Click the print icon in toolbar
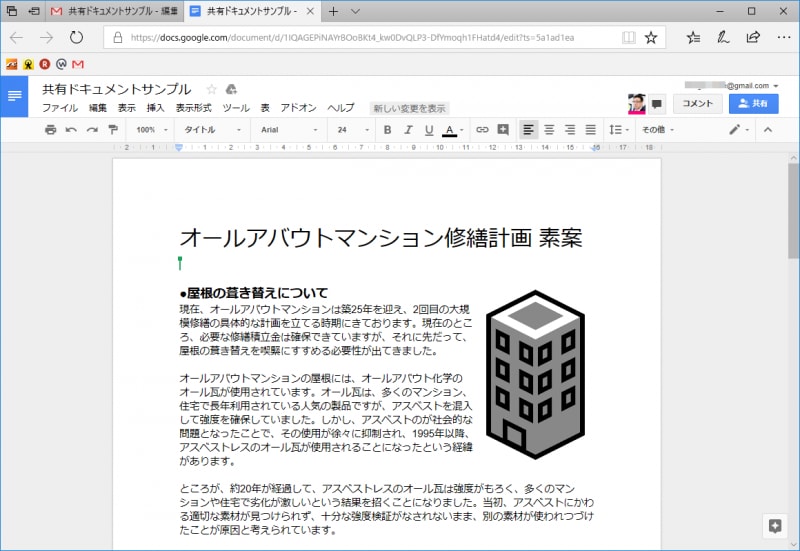This screenshot has width=800, height=551. pyautogui.click(x=50, y=130)
